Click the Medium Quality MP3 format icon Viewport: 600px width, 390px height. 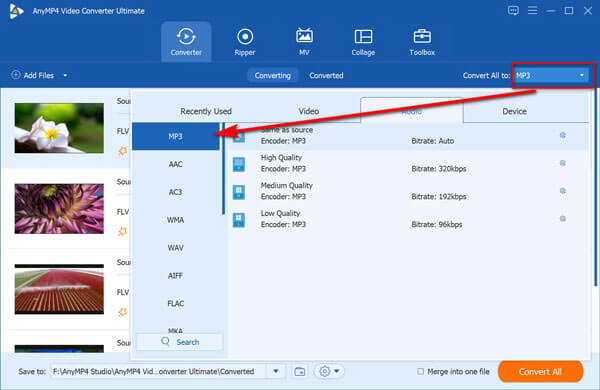pyautogui.click(x=239, y=192)
